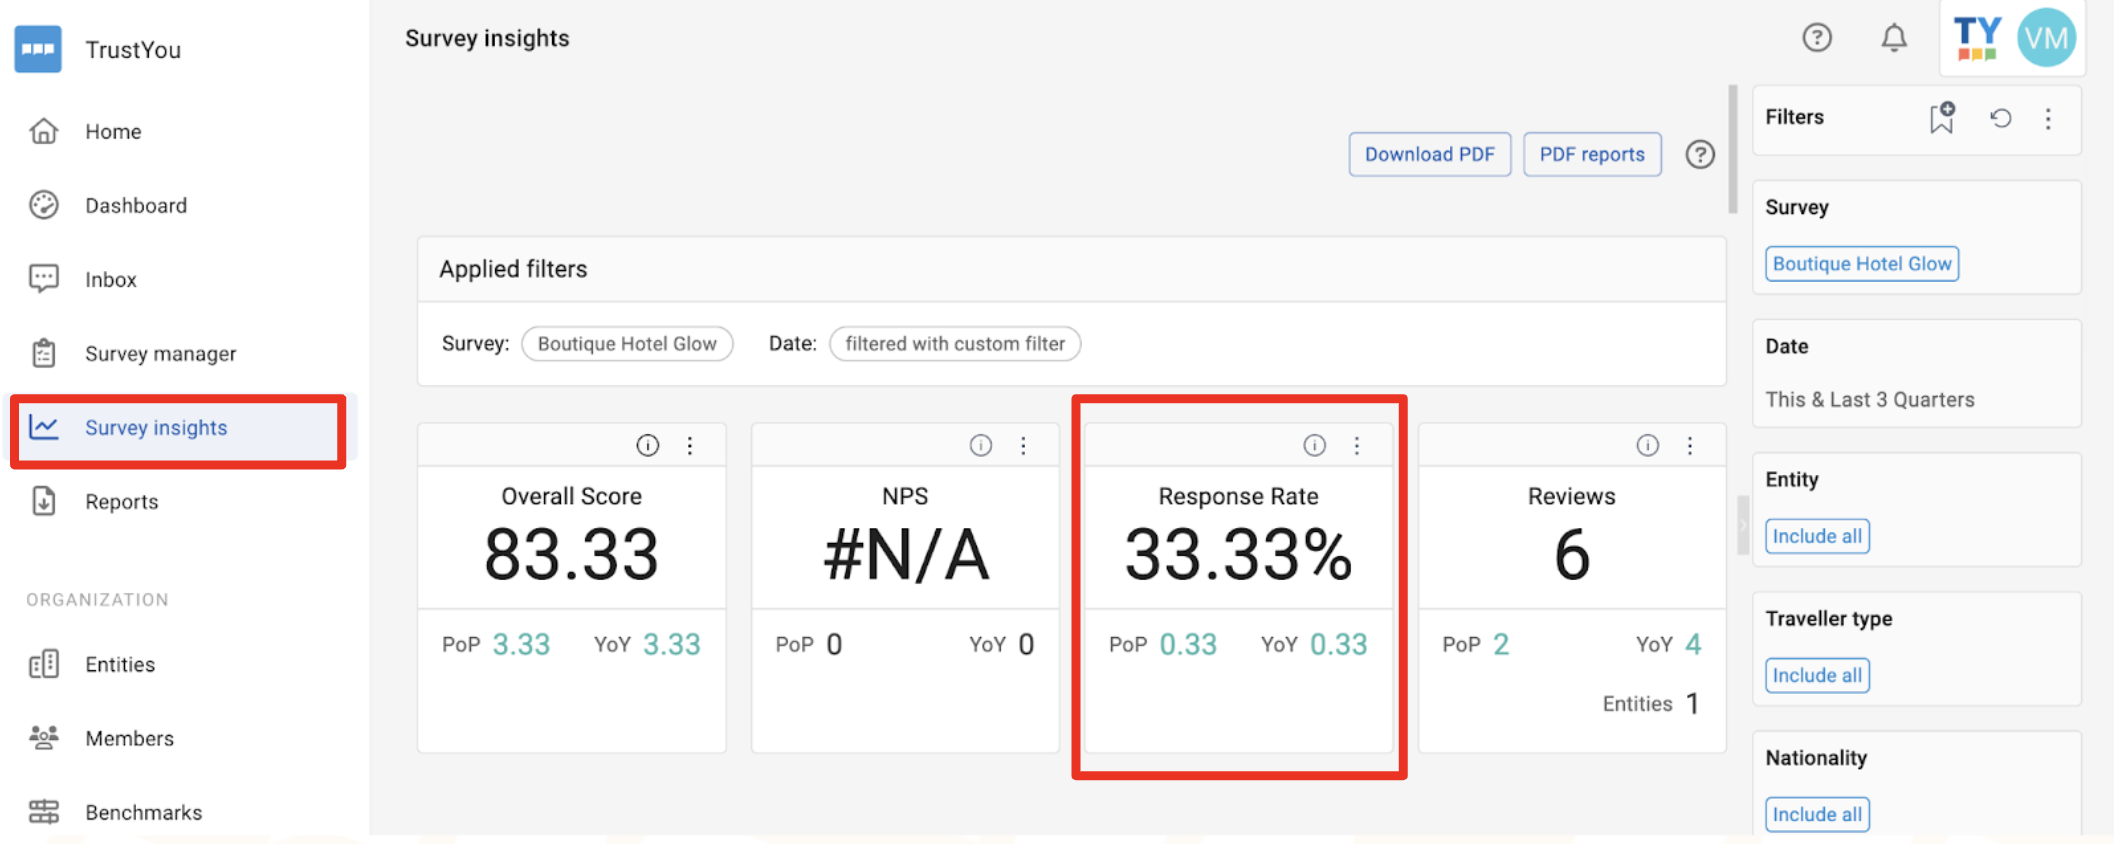
Task: Open info icon on NPS card
Action: click(x=981, y=445)
